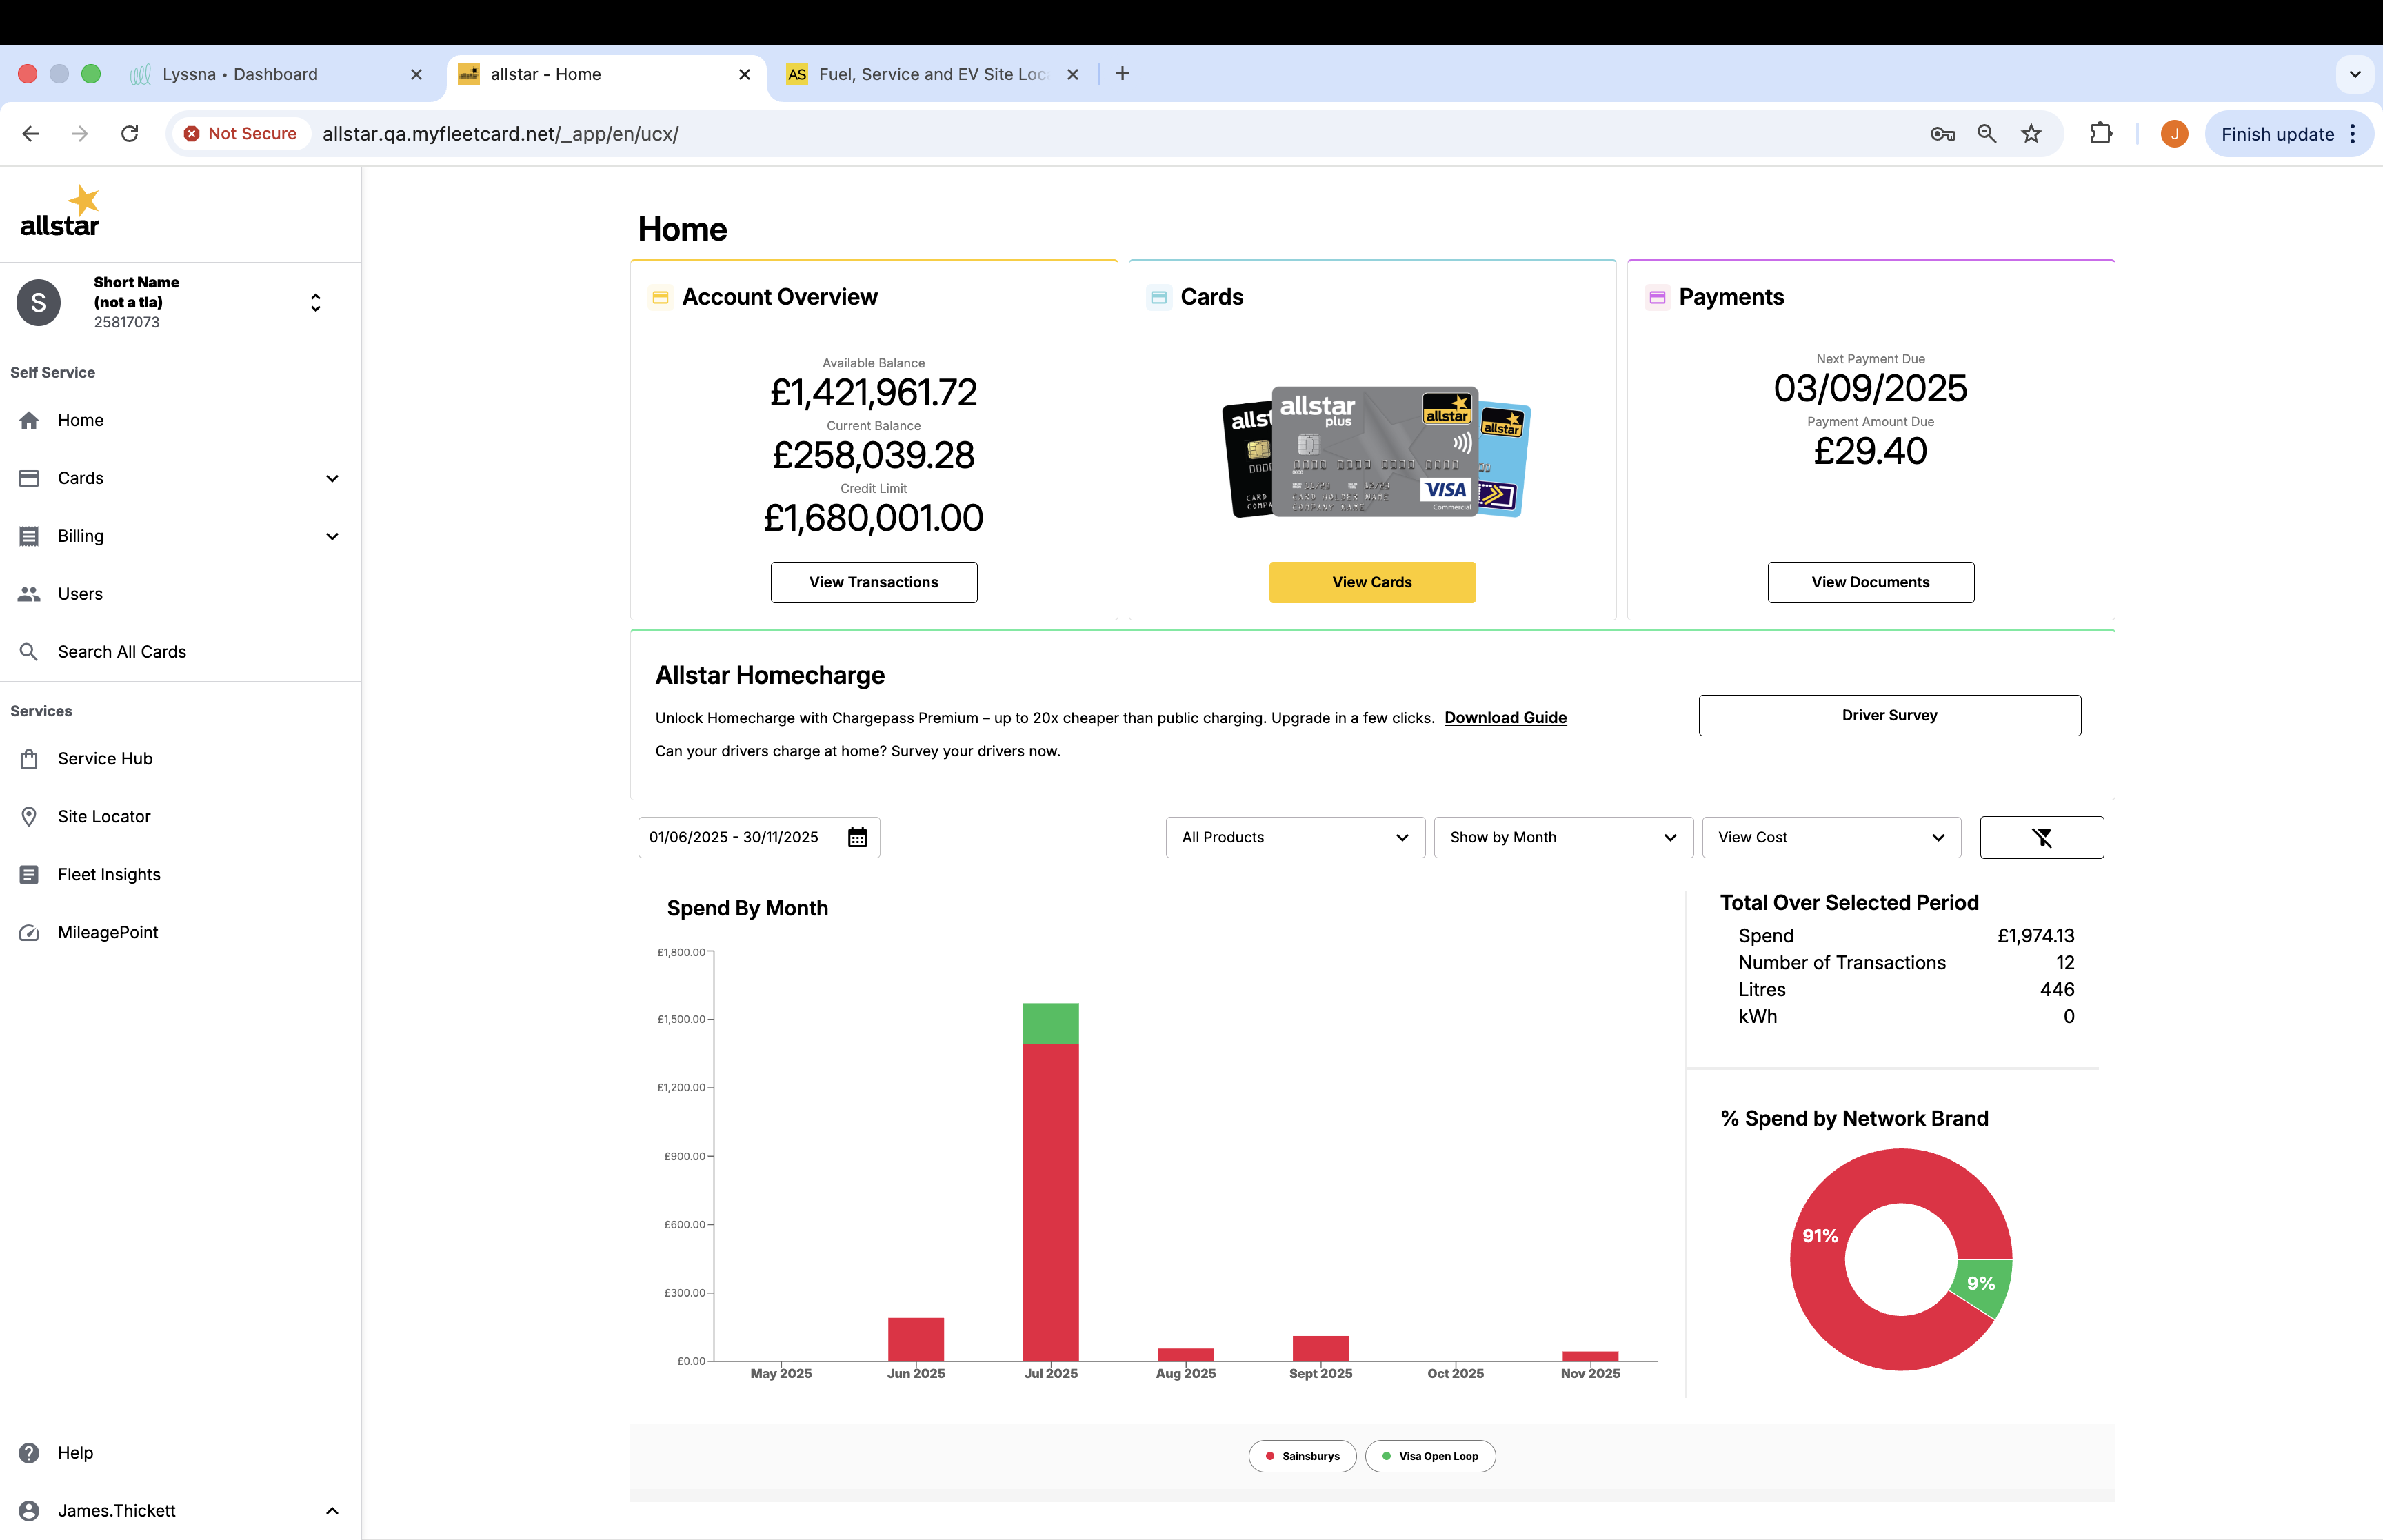Click the View Cards button
The width and height of the screenshot is (2383, 1540).
[x=1372, y=582]
